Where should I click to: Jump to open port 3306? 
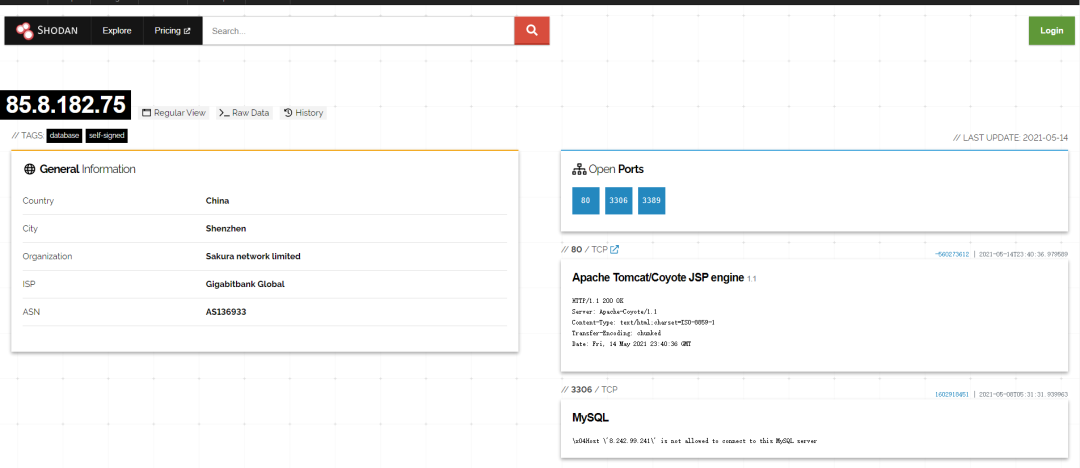(619, 201)
